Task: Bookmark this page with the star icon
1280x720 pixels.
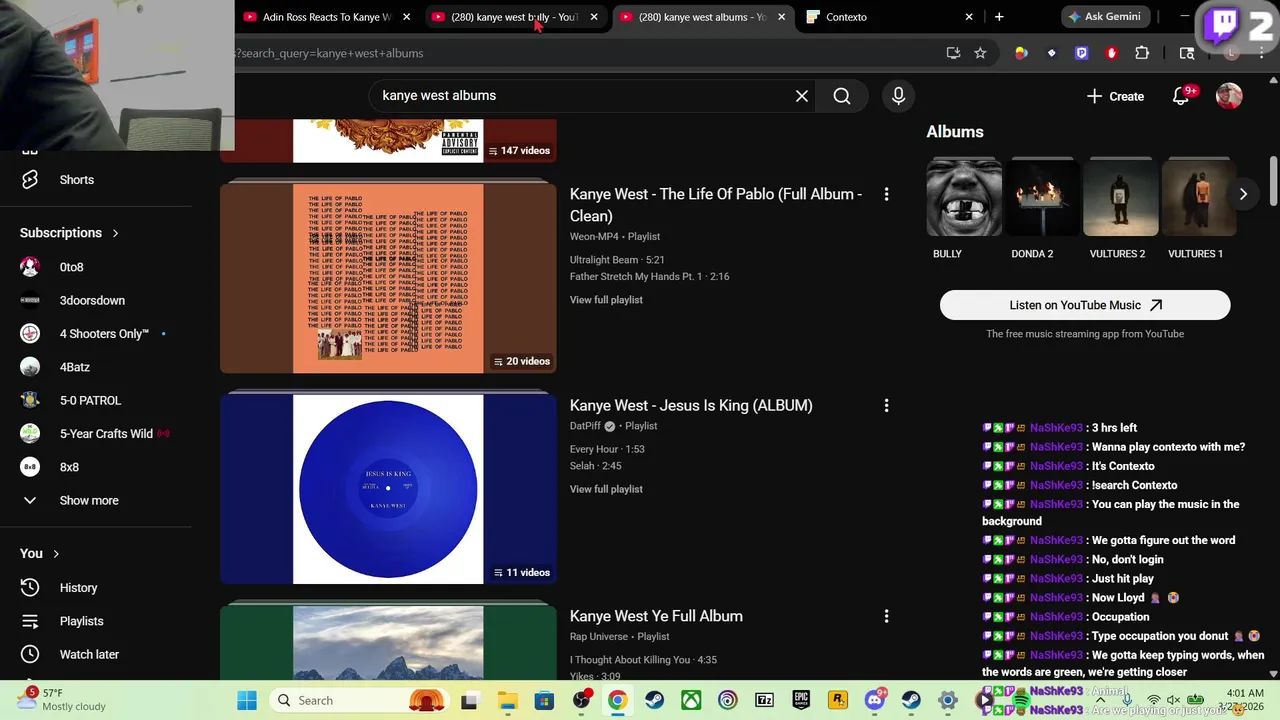Action: click(x=980, y=53)
